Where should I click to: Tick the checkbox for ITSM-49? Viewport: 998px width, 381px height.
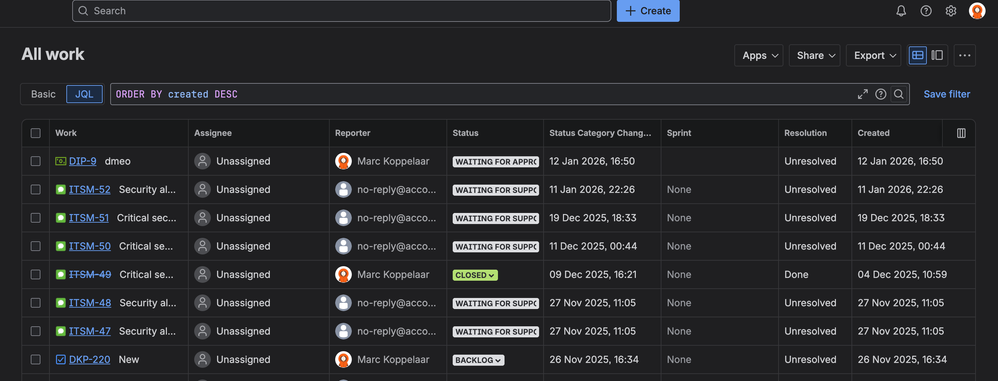tap(36, 275)
